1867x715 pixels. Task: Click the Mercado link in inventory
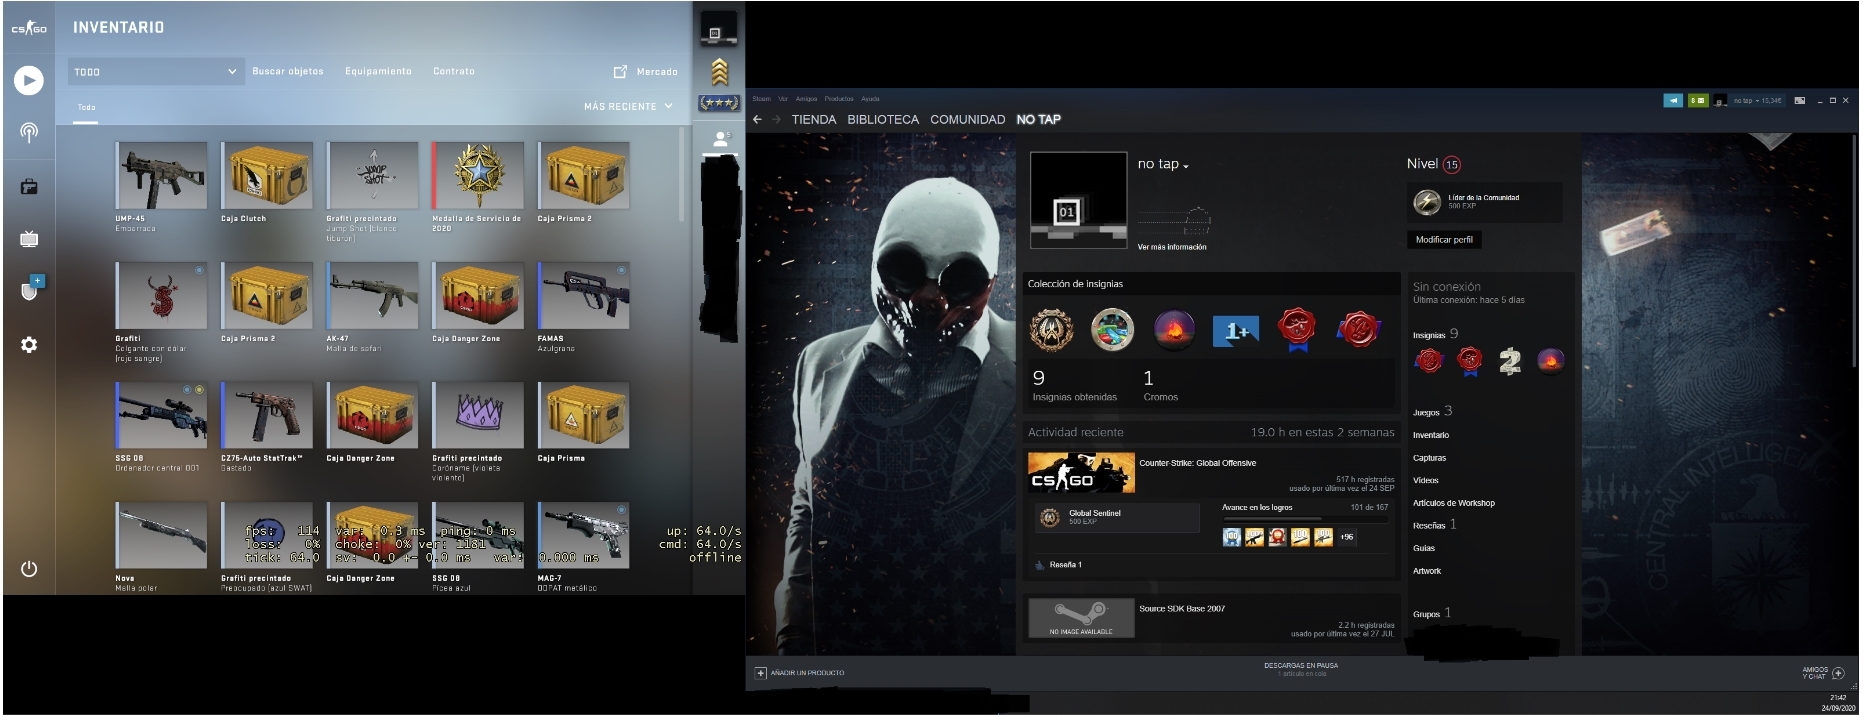pos(657,72)
